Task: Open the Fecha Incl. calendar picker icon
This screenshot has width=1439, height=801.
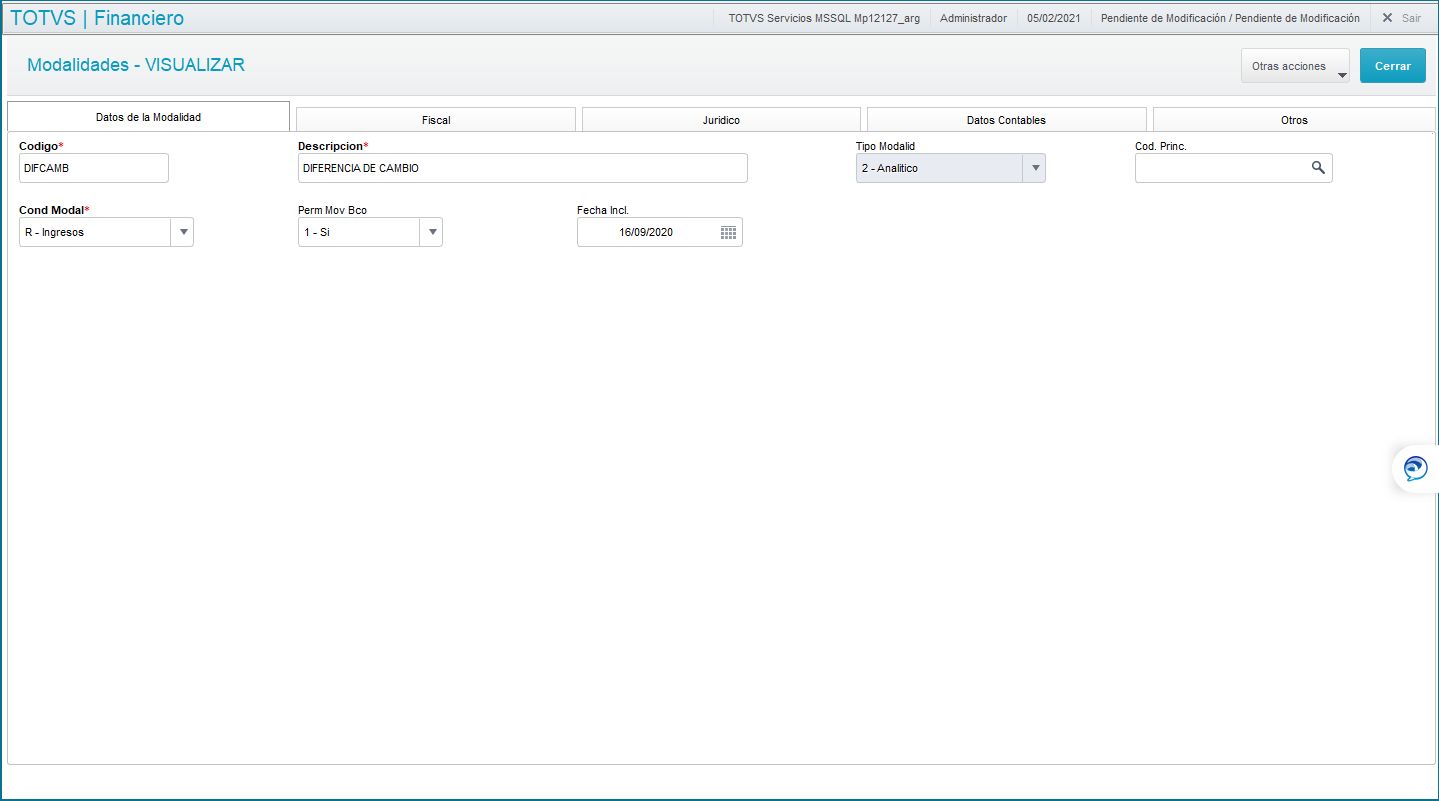Action: coord(728,232)
